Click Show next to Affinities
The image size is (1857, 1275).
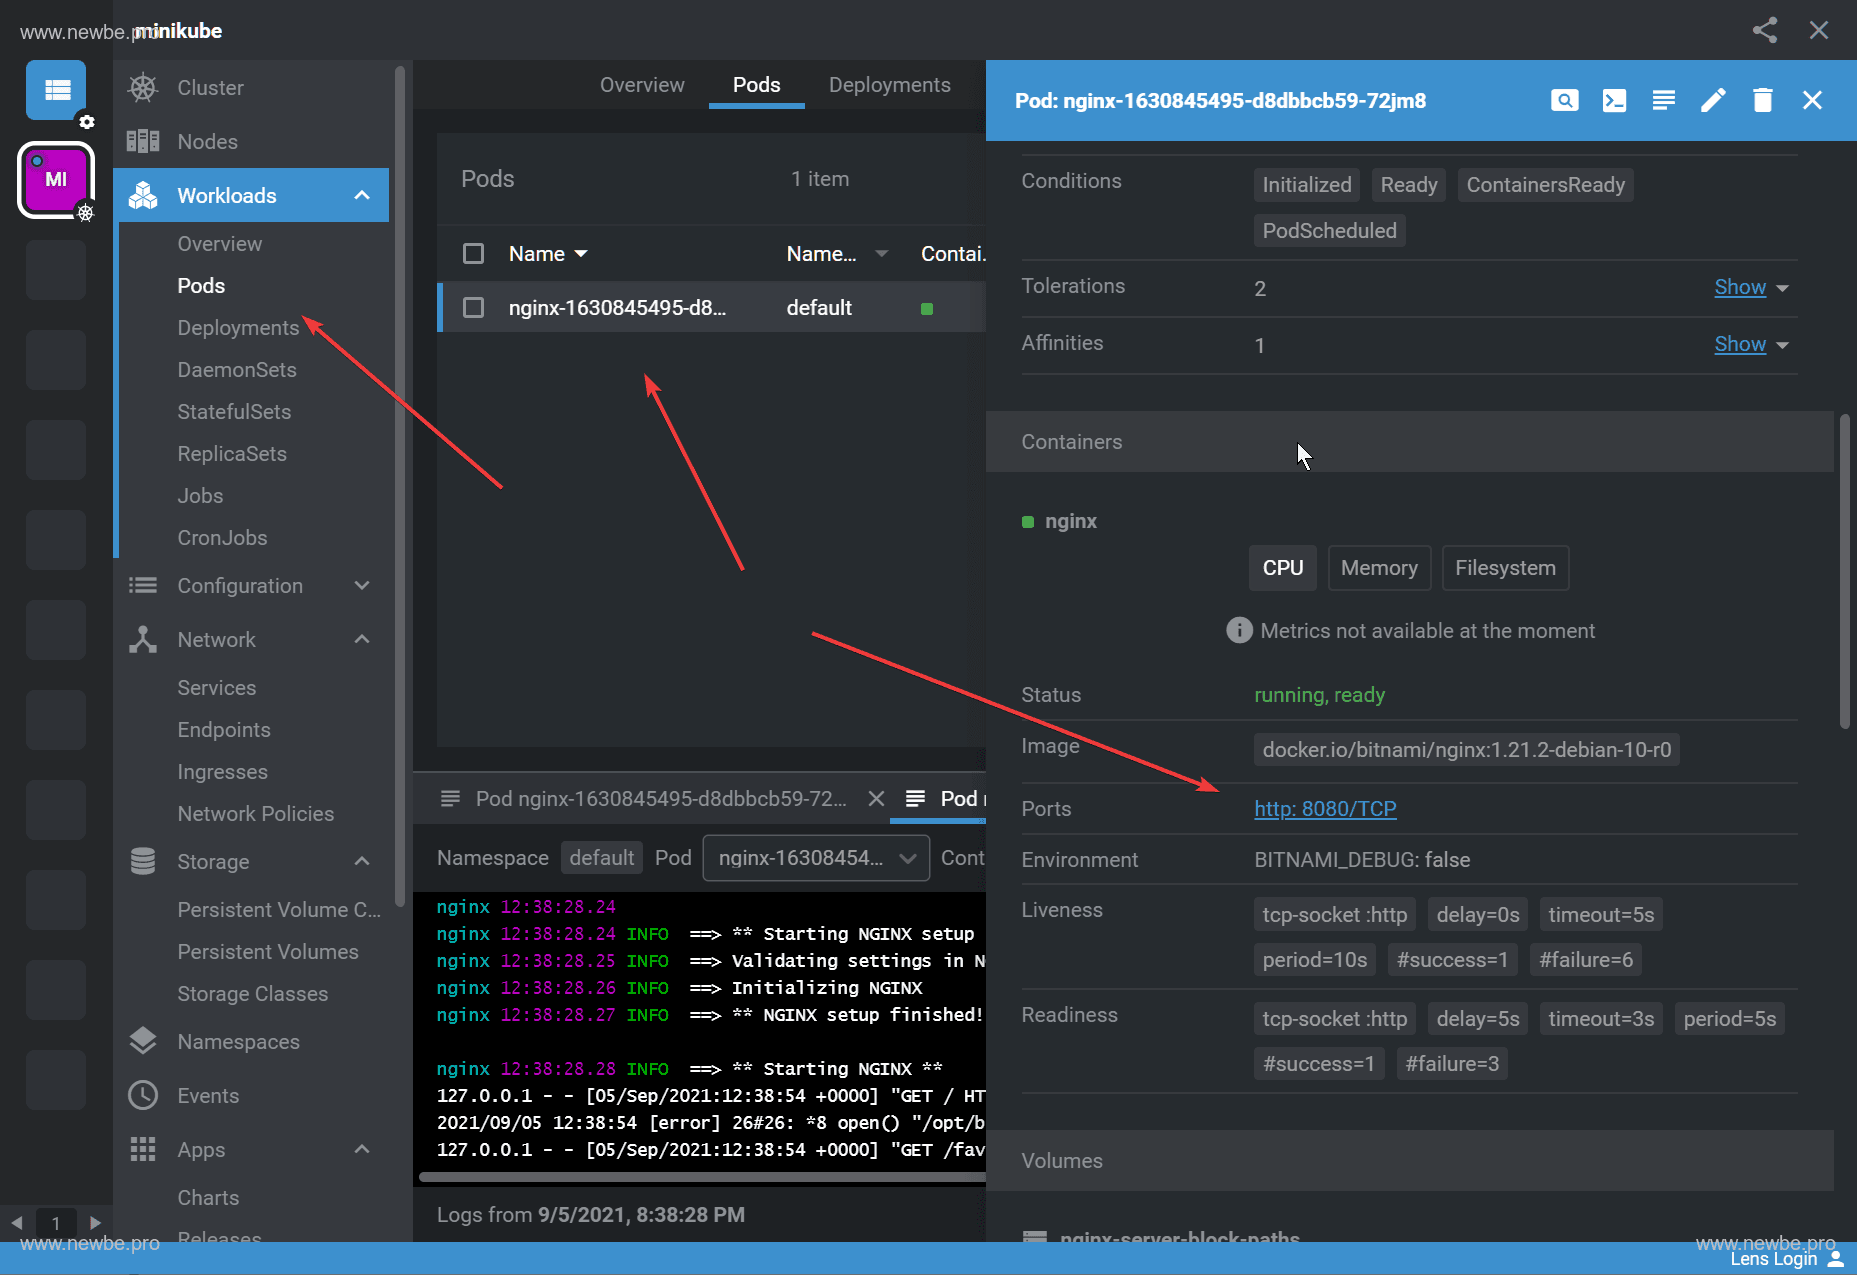coord(1748,344)
